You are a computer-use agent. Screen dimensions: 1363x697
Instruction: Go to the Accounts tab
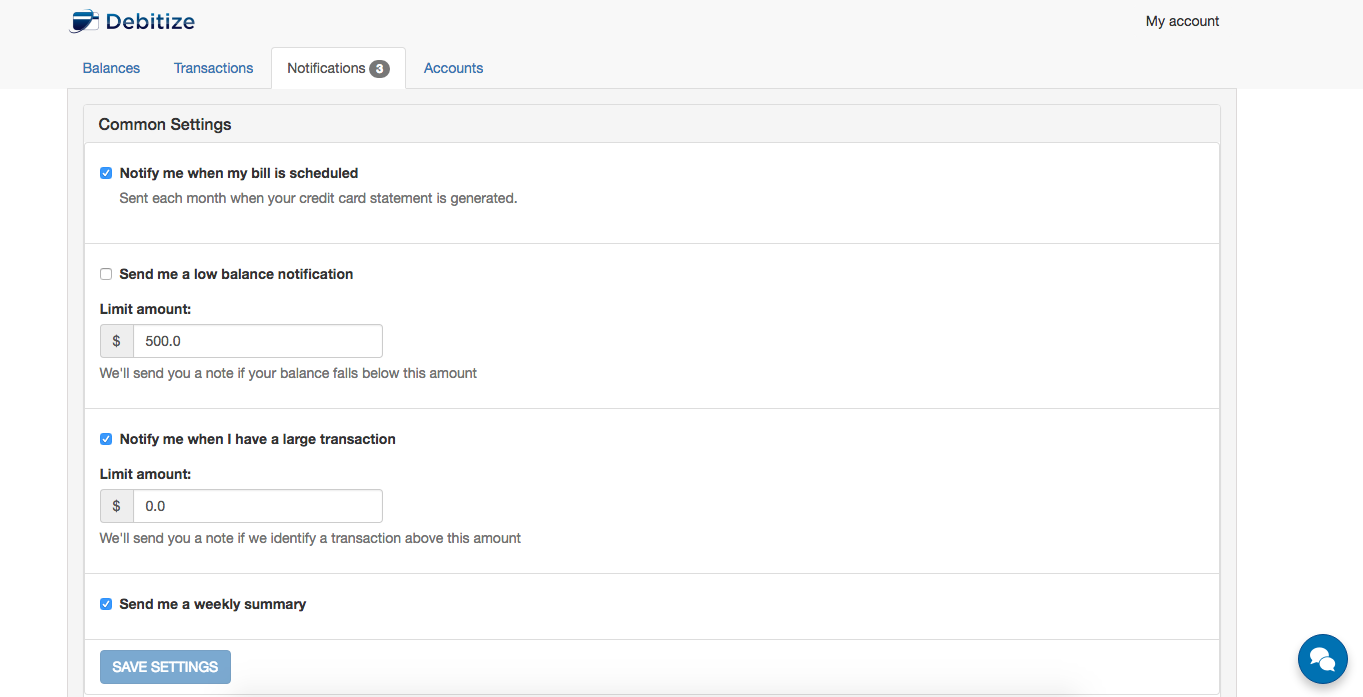pyautogui.click(x=453, y=68)
